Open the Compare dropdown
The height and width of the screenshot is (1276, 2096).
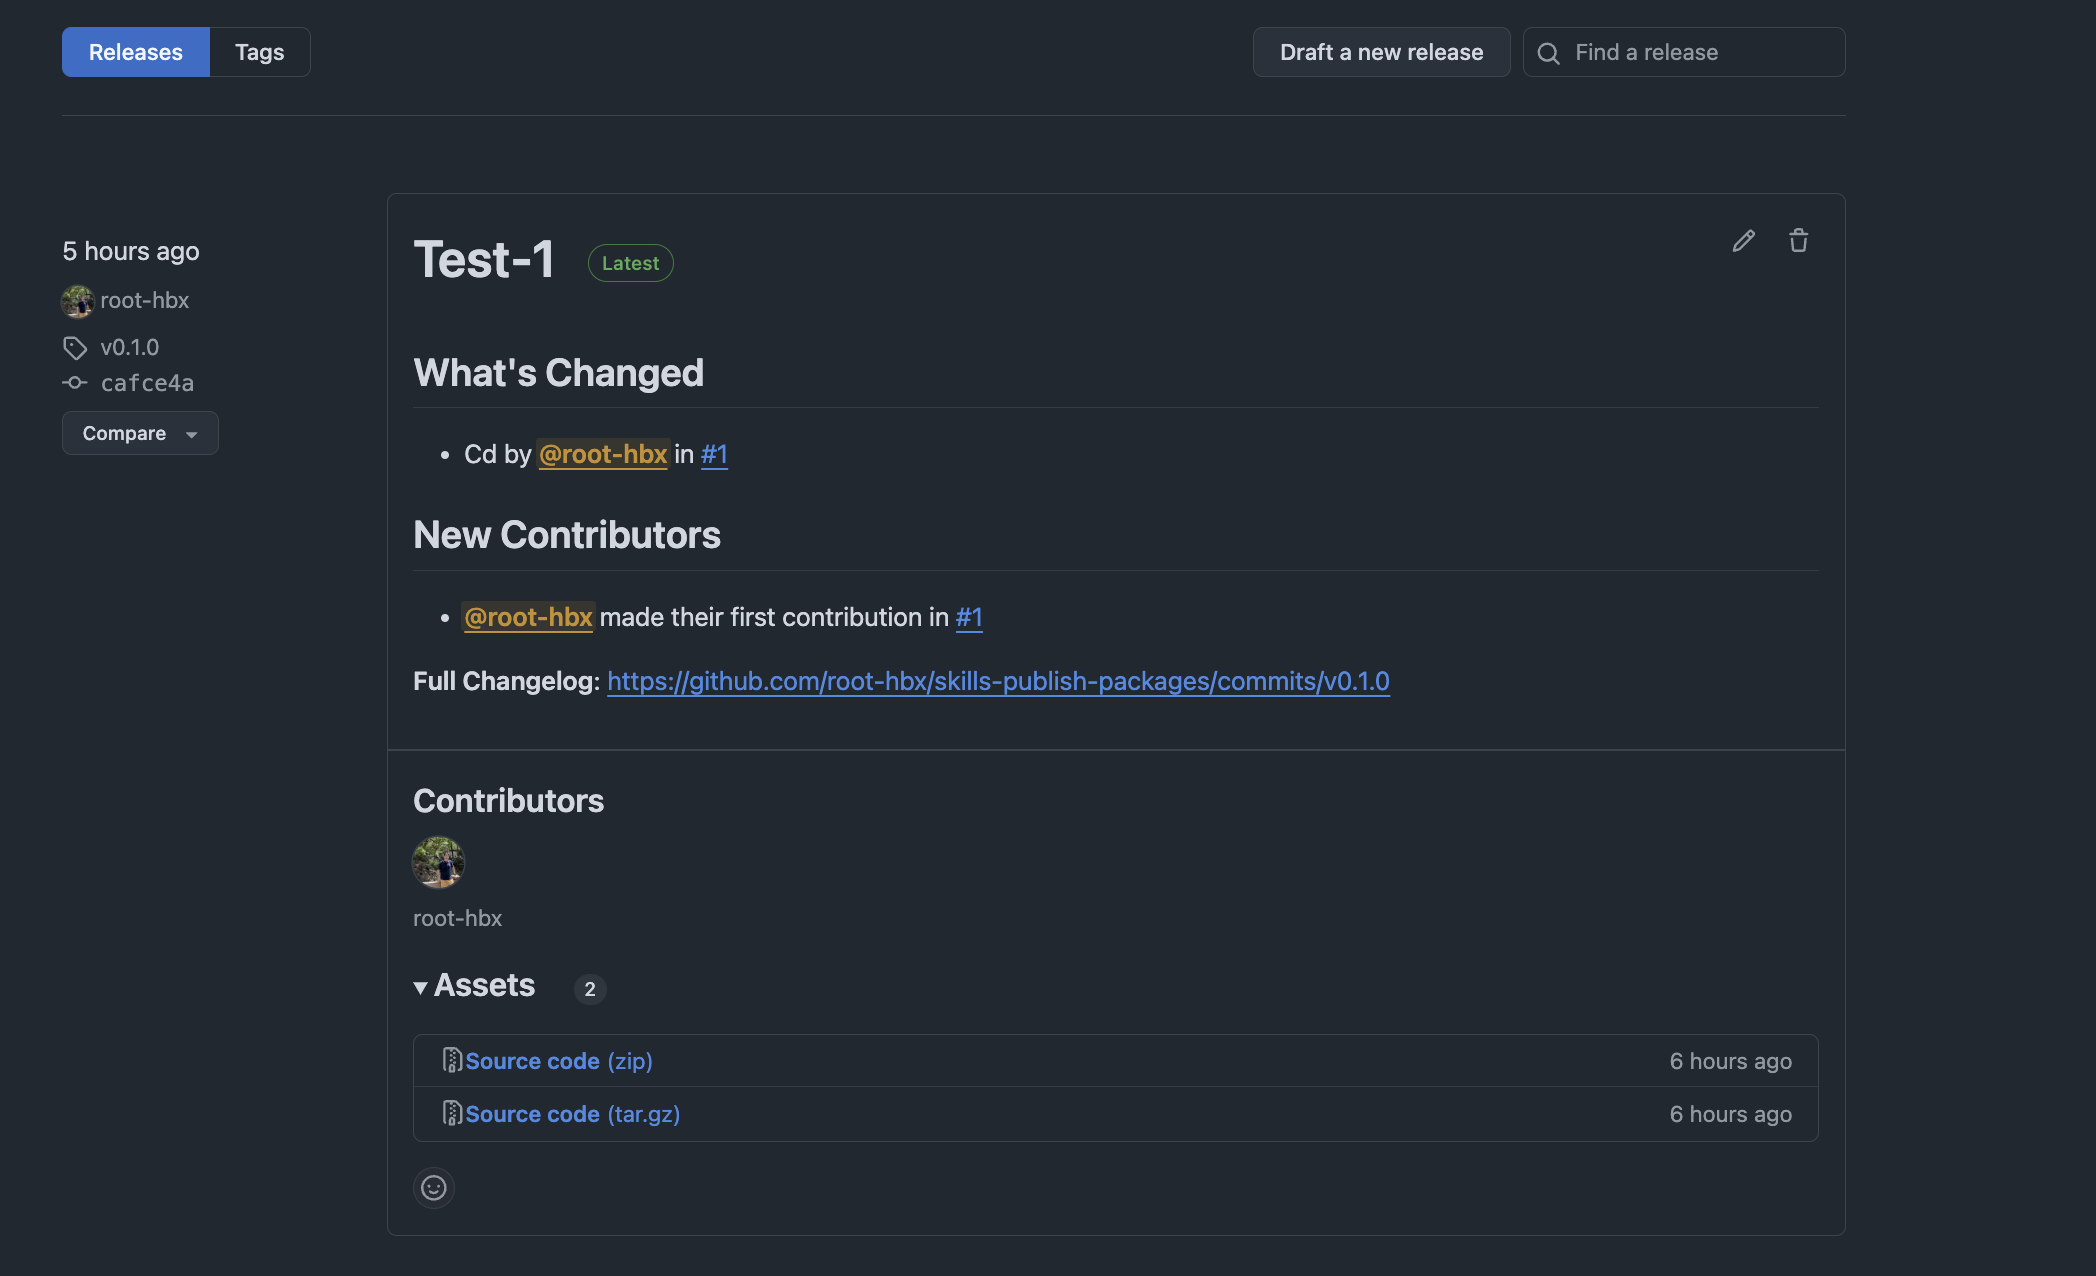[x=140, y=433]
